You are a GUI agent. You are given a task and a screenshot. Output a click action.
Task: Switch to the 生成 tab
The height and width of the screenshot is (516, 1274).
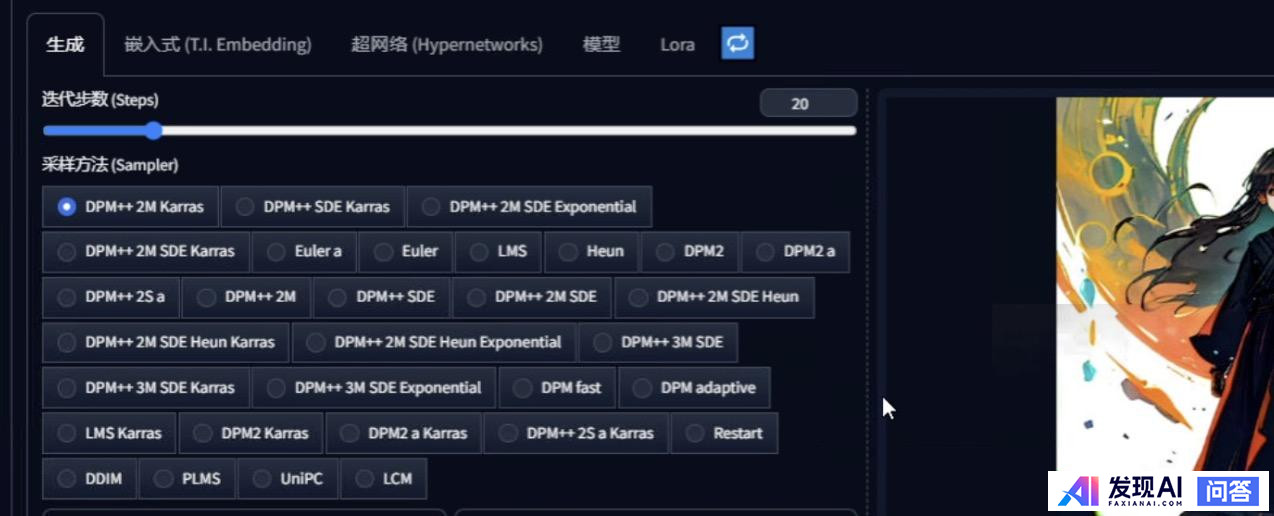point(65,45)
